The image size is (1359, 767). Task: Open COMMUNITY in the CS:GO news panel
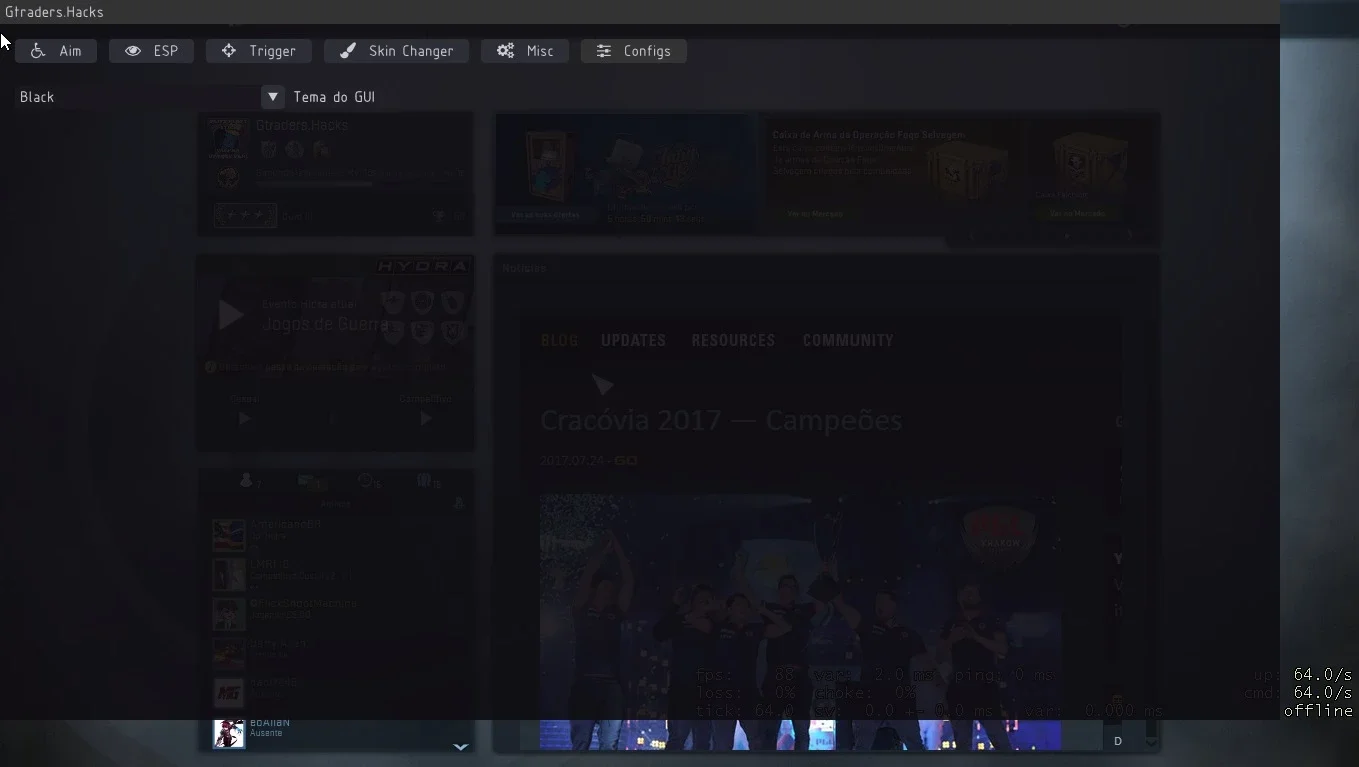point(848,340)
